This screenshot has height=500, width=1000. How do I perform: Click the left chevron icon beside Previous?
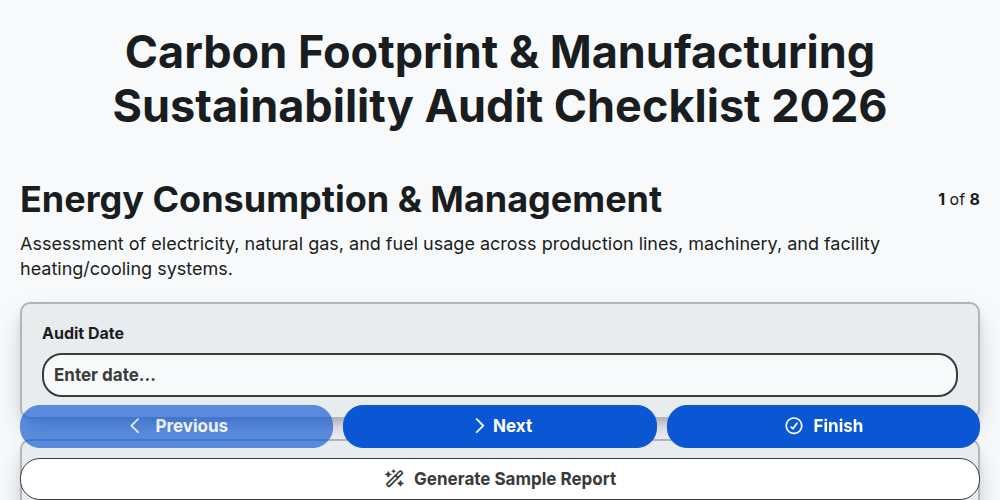pos(135,426)
